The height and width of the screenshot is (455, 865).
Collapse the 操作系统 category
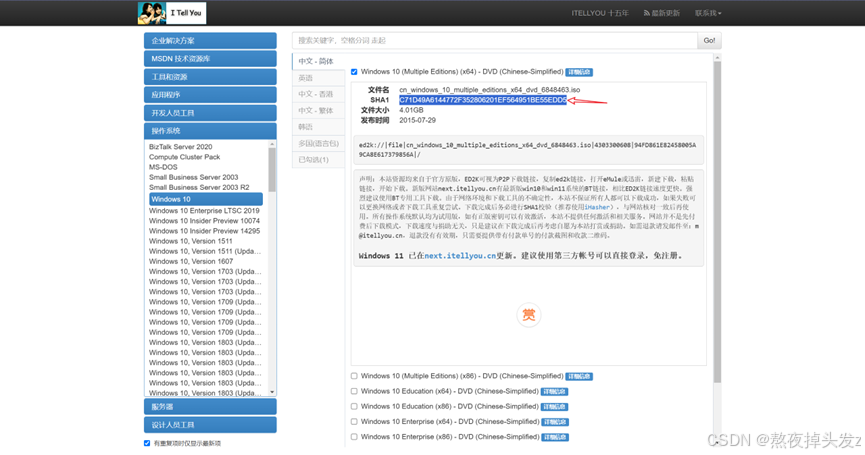coord(210,131)
